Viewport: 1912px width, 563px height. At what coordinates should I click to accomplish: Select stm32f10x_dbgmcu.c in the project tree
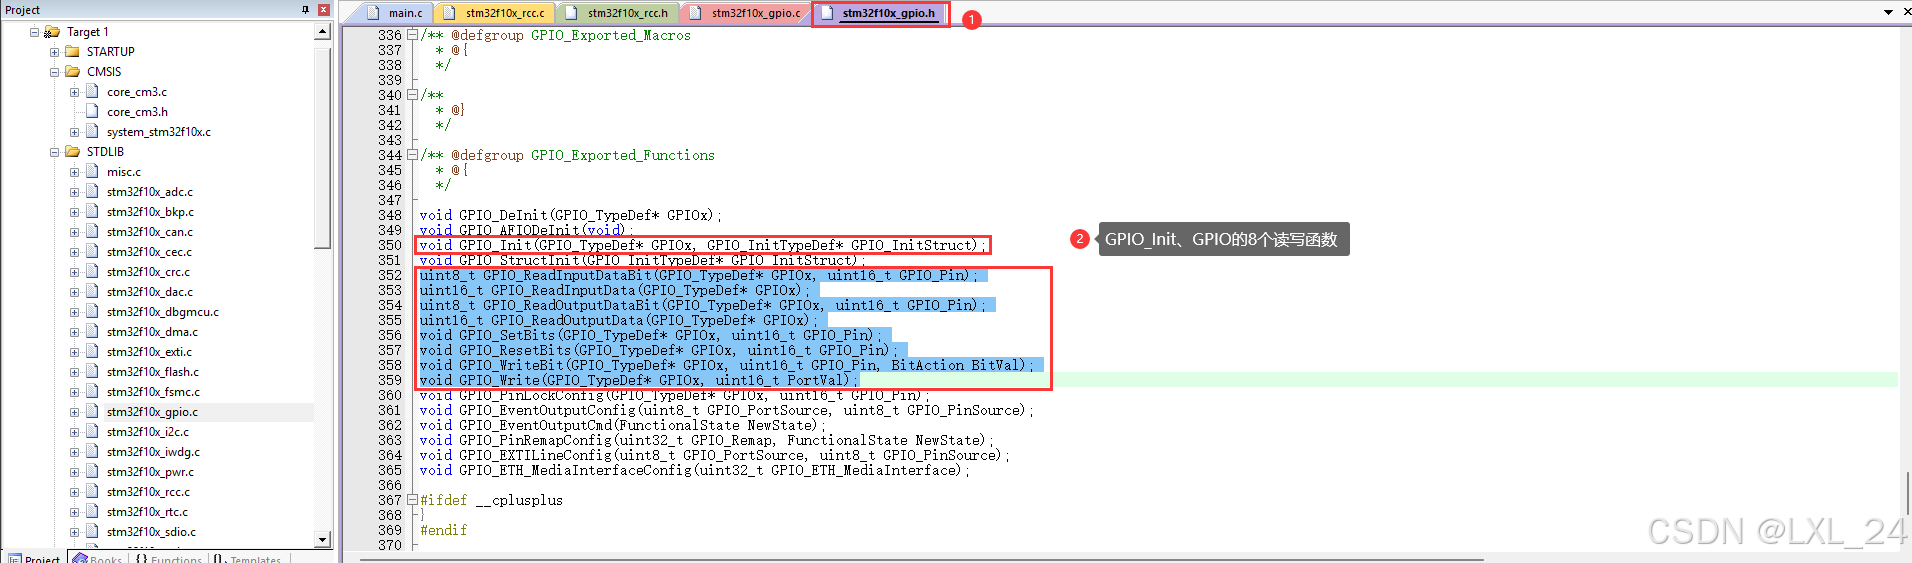click(x=162, y=312)
